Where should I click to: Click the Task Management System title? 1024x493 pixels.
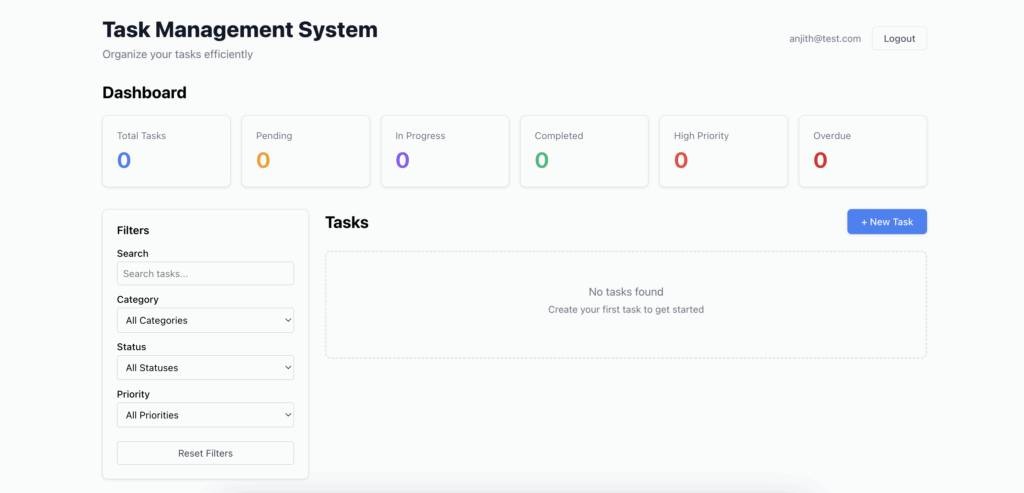tap(240, 30)
